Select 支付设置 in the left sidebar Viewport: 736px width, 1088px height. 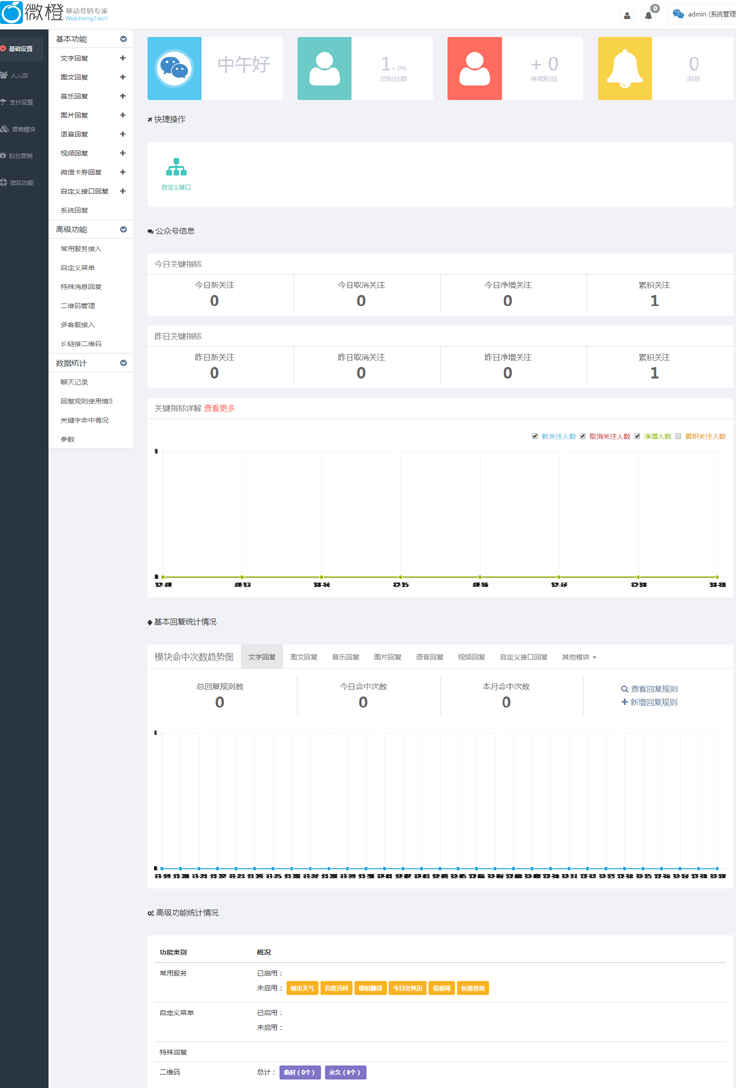(22, 102)
